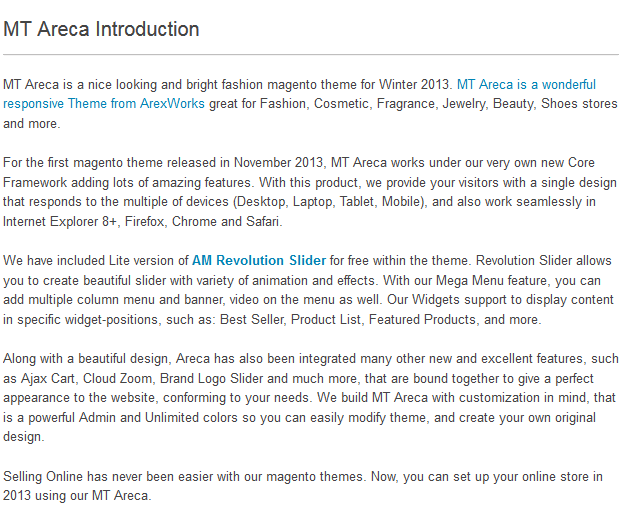
Task: Click the word "Firefox" in the browser list
Action: 144,221
